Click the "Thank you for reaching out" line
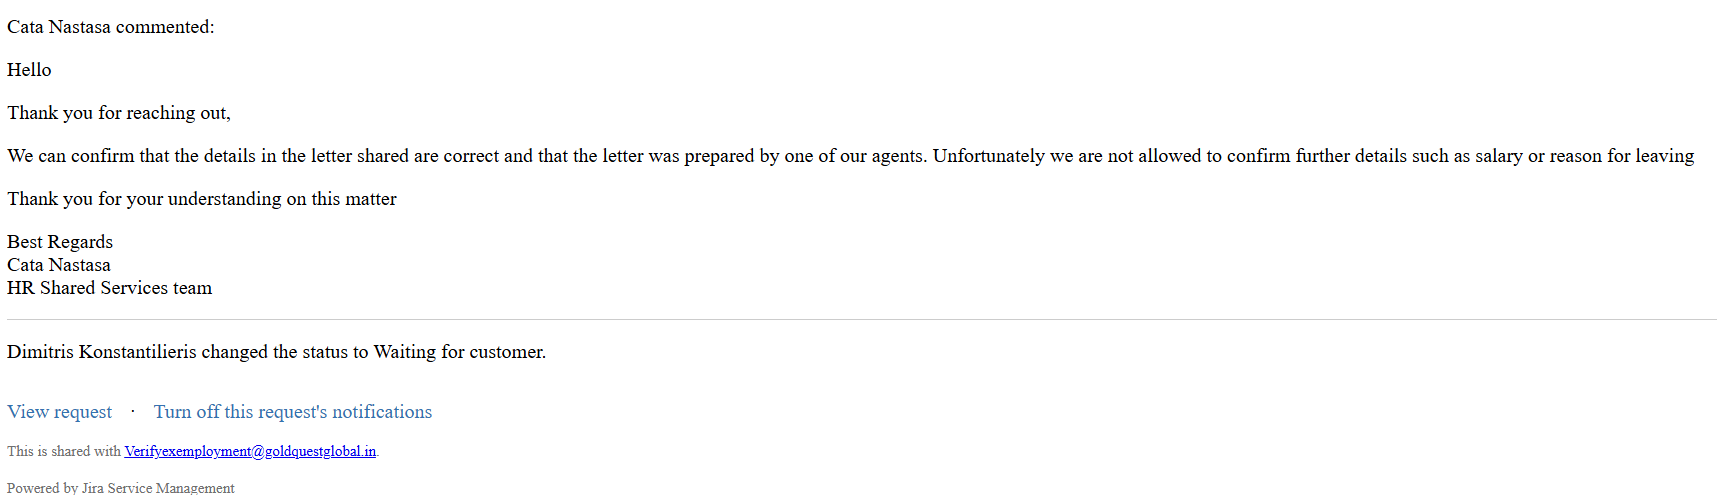 pos(118,113)
